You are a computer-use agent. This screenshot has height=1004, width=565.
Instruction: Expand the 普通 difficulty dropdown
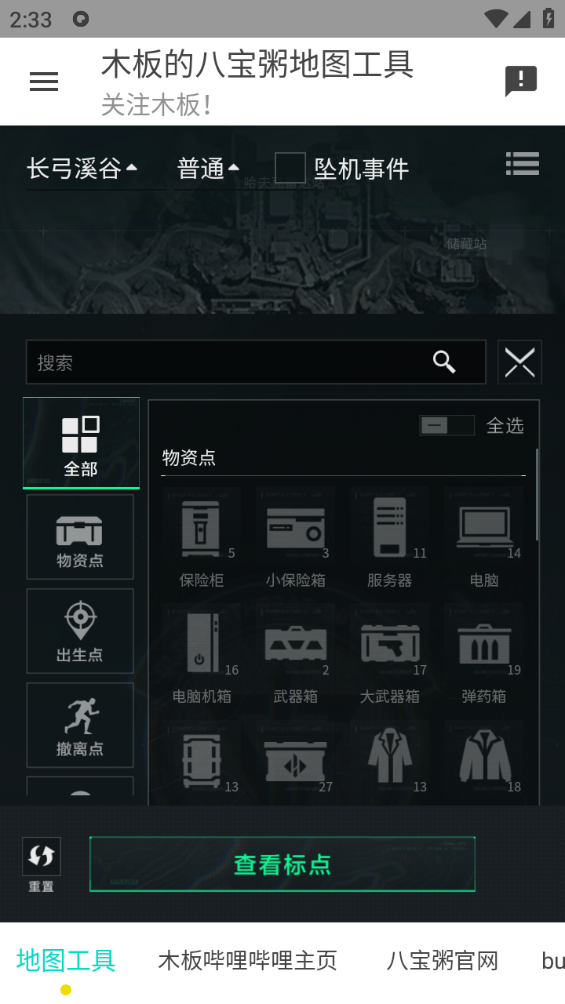[x=208, y=169]
